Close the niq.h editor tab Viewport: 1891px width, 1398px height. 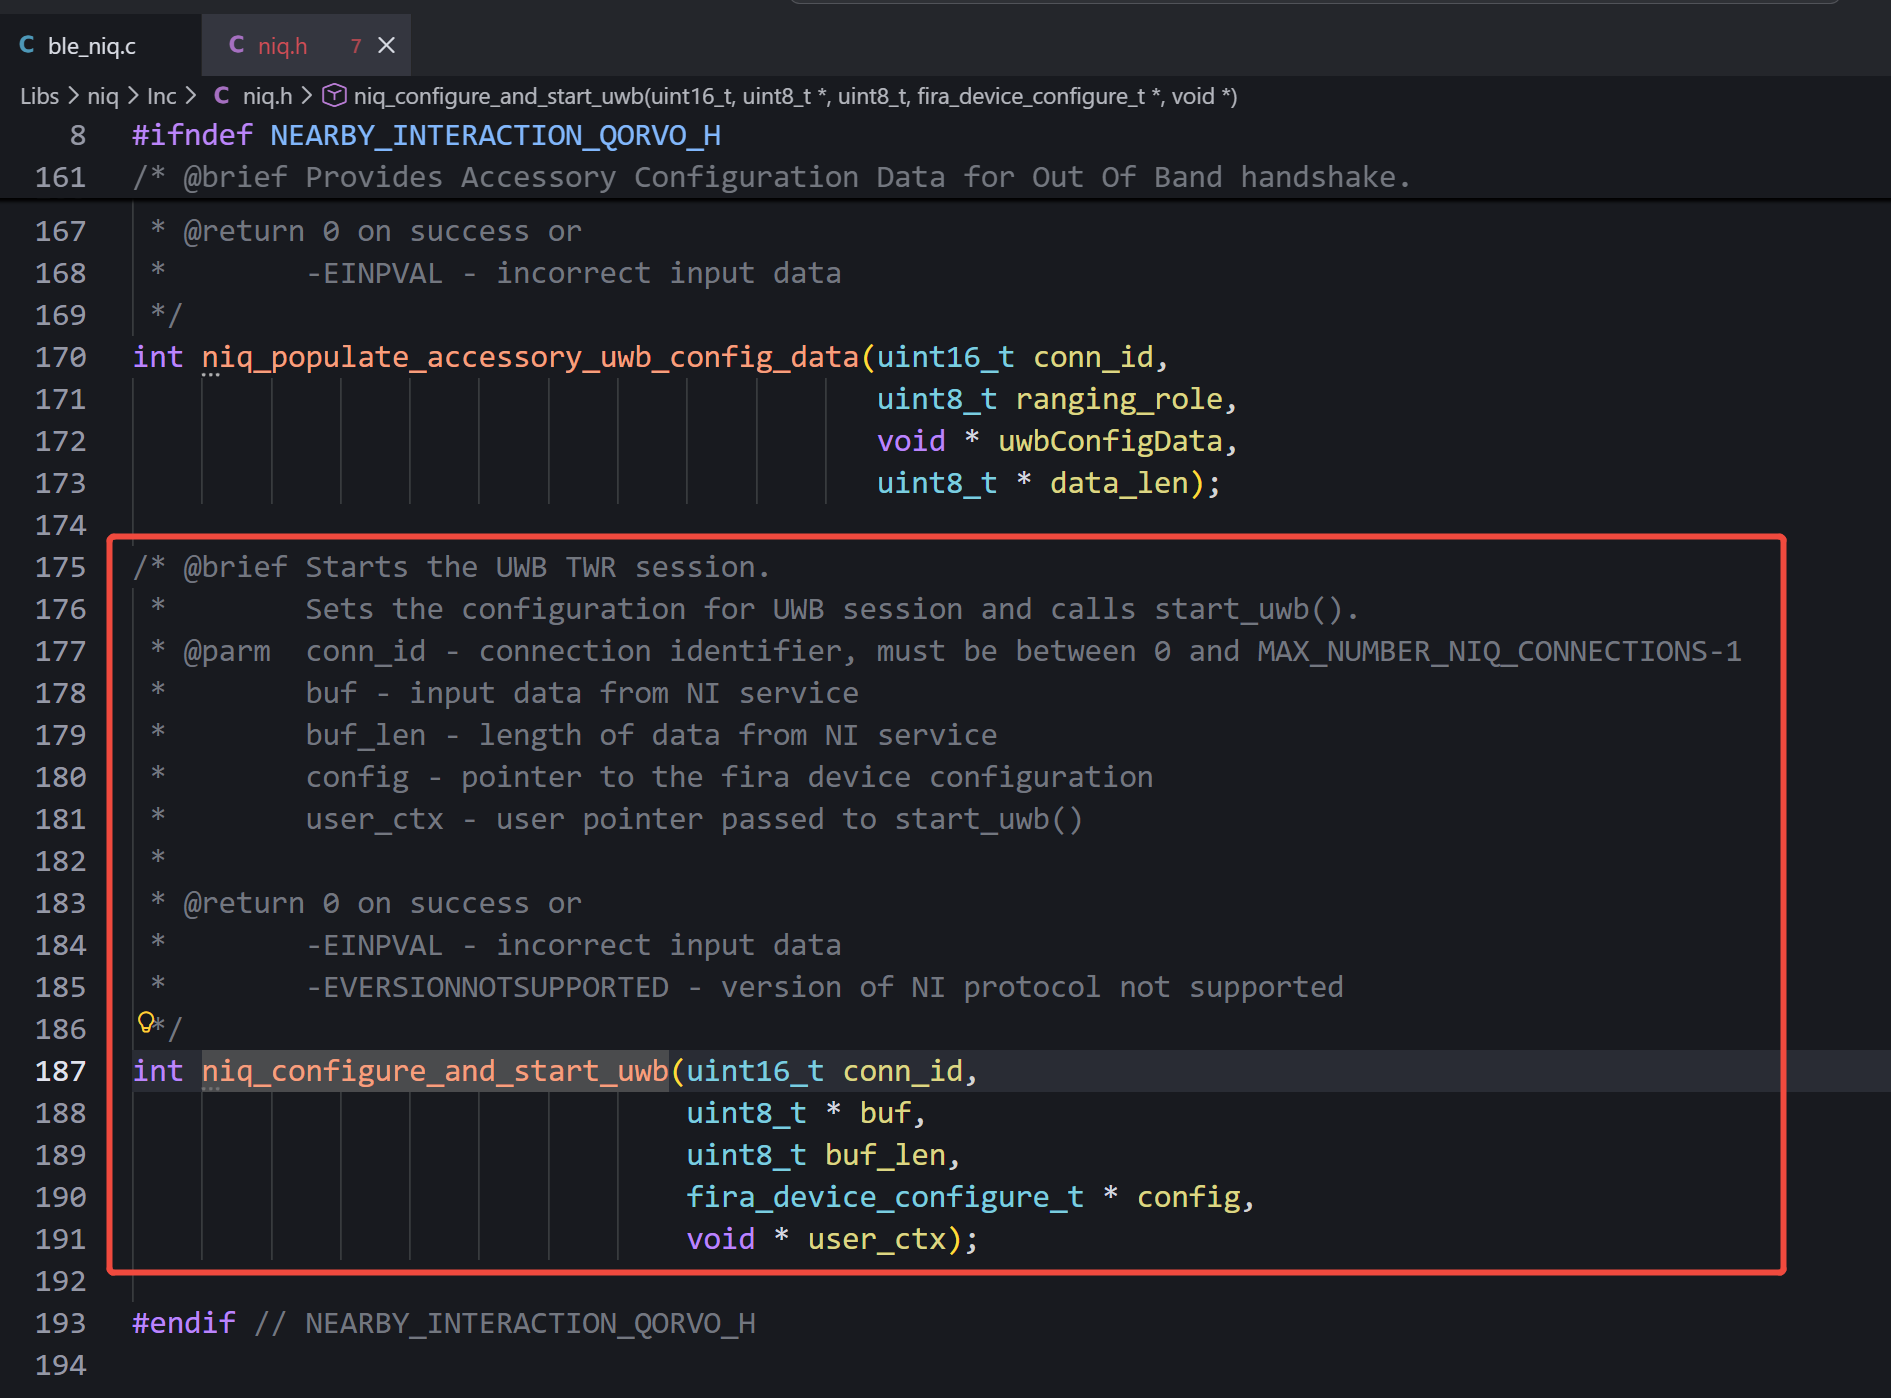click(387, 45)
